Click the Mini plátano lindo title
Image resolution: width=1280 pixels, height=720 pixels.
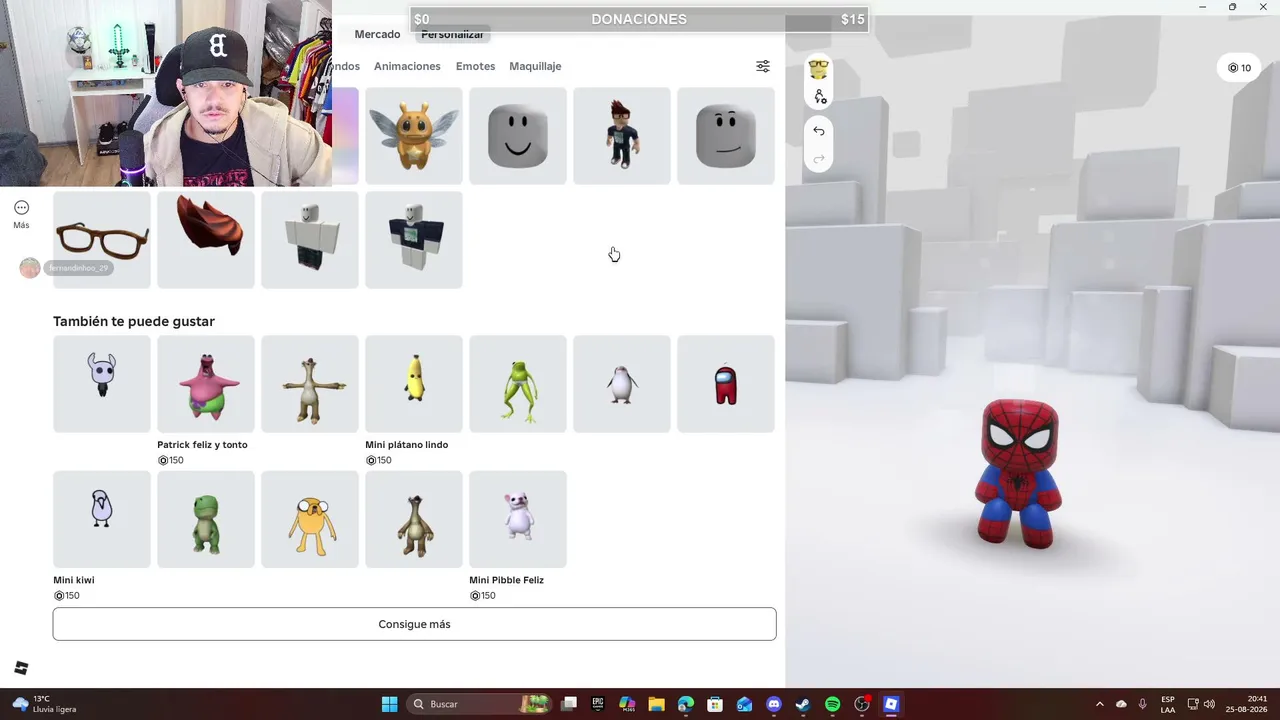tap(407, 445)
